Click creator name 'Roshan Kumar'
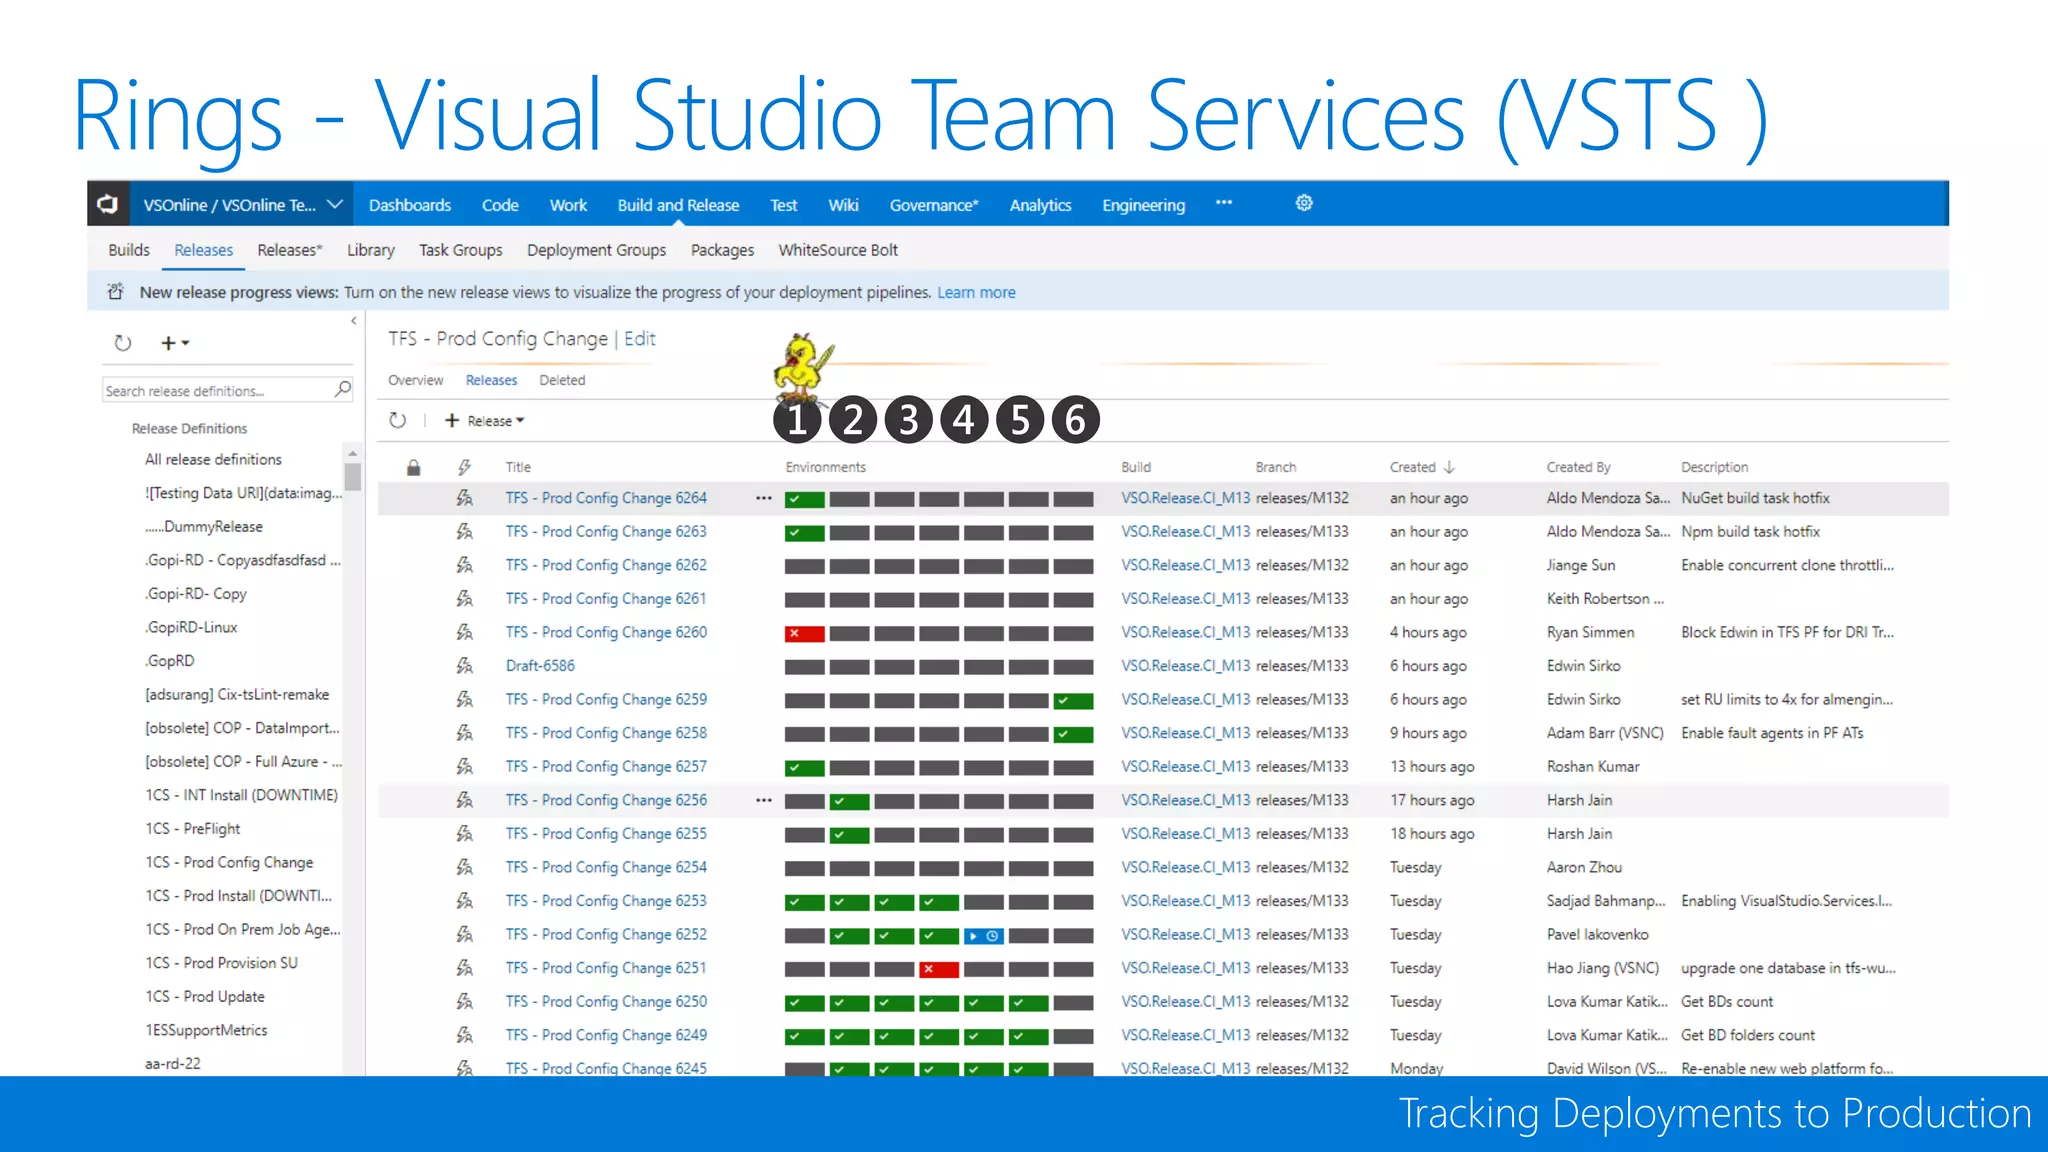Screen dimensions: 2048x1152 [1593, 767]
